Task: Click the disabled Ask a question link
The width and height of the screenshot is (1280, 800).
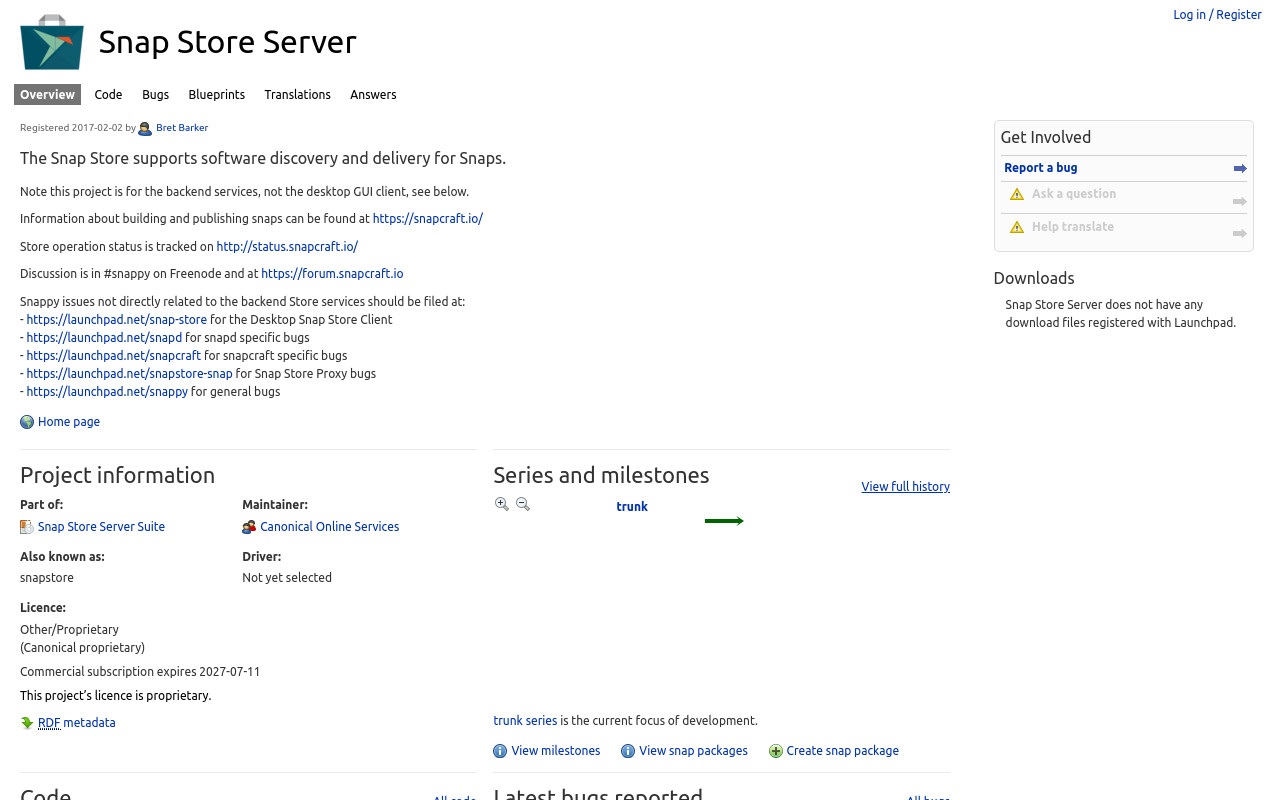Action: tap(1074, 194)
